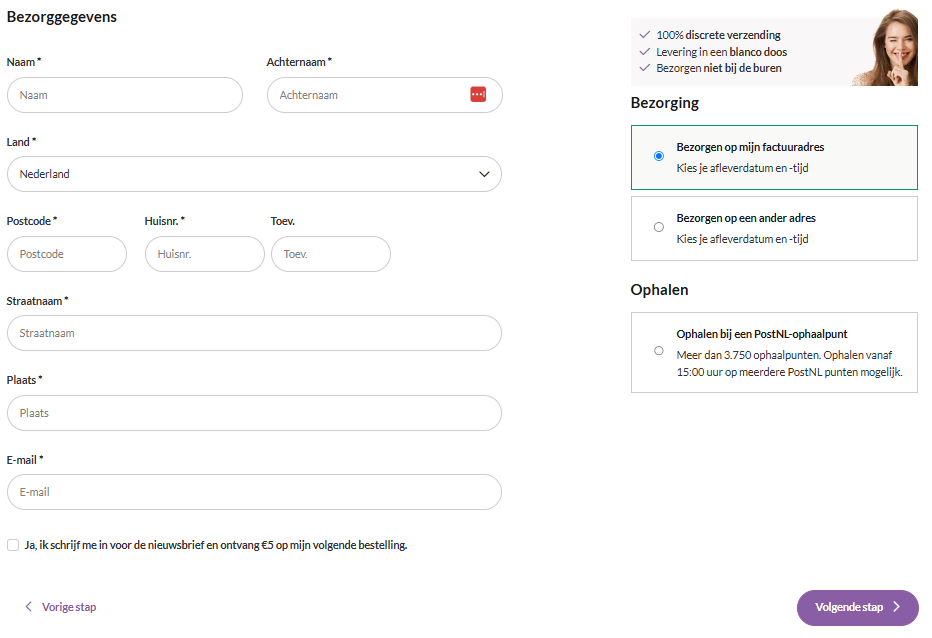Click the 'Bezorgen niet bij de buren' text
Image resolution: width=932 pixels, height=638 pixels.
(x=719, y=68)
